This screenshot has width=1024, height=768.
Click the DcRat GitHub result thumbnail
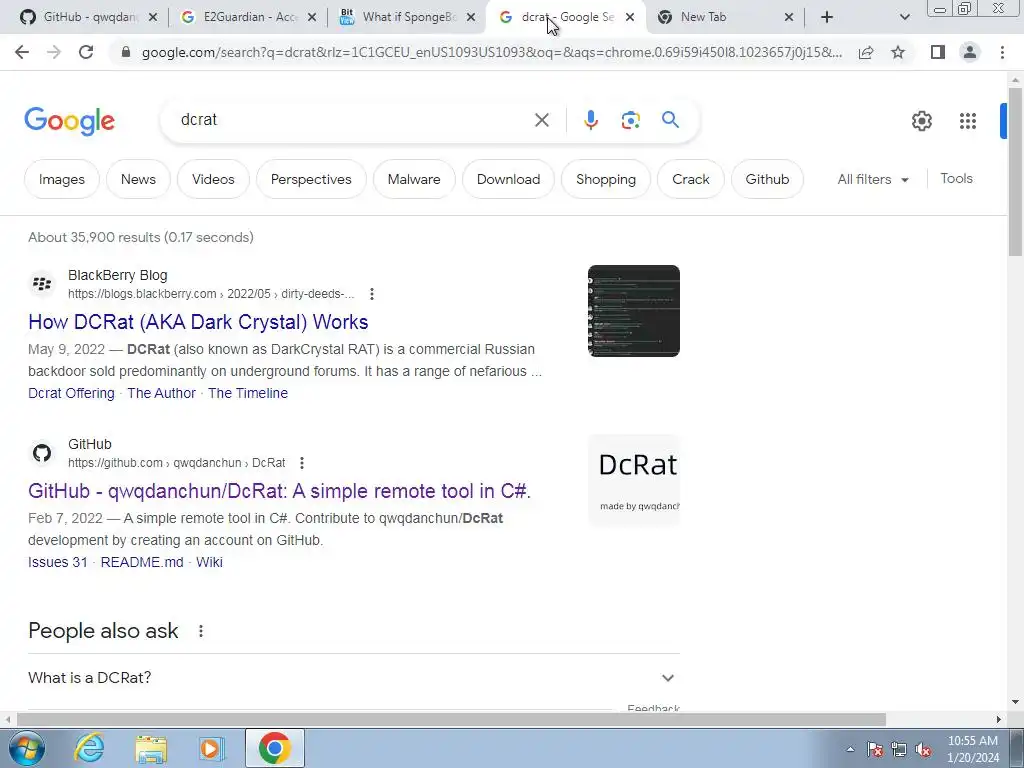point(633,480)
